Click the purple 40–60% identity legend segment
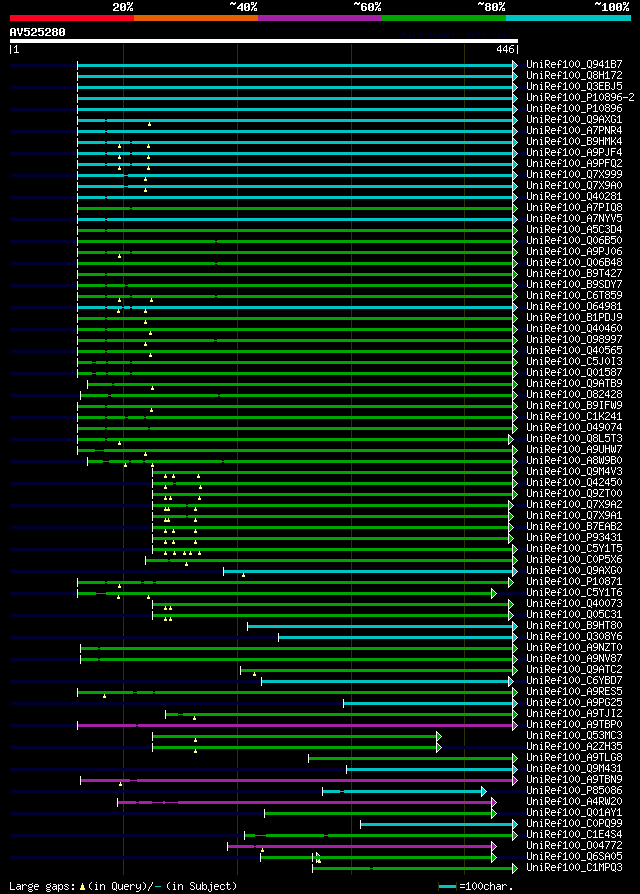640x894 pixels. click(320, 18)
